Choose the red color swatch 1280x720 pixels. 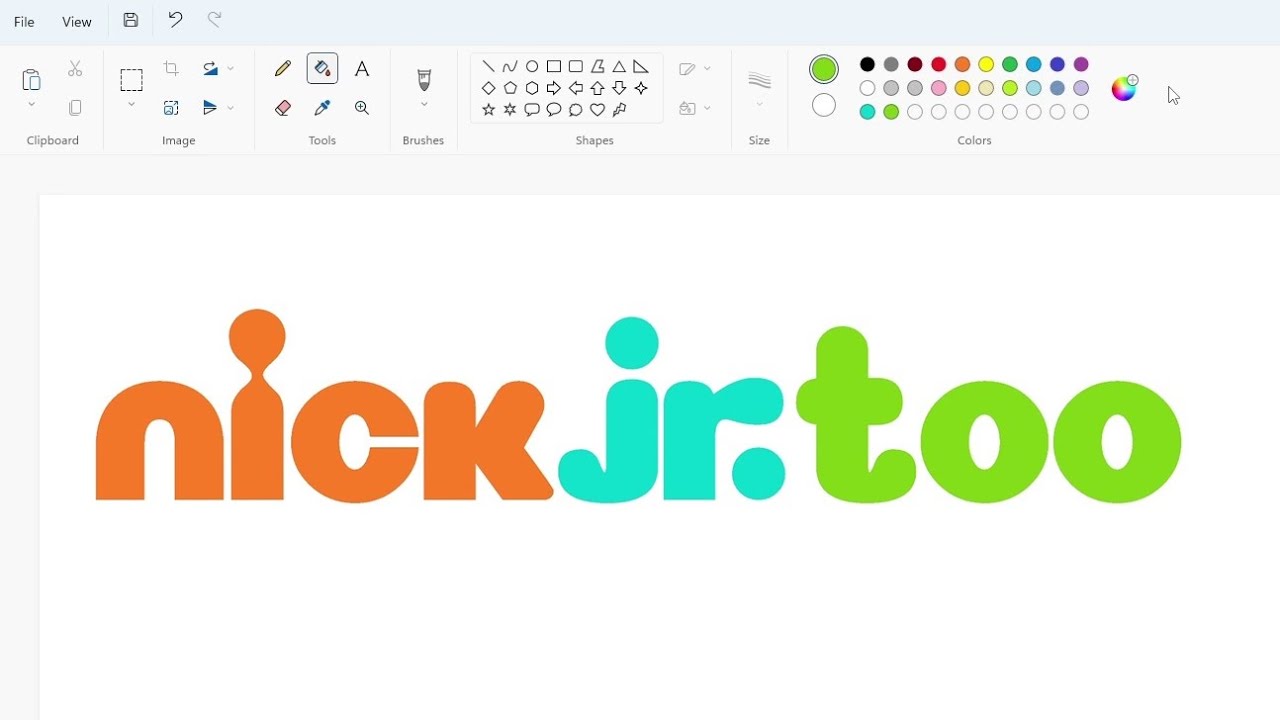coord(939,65)
